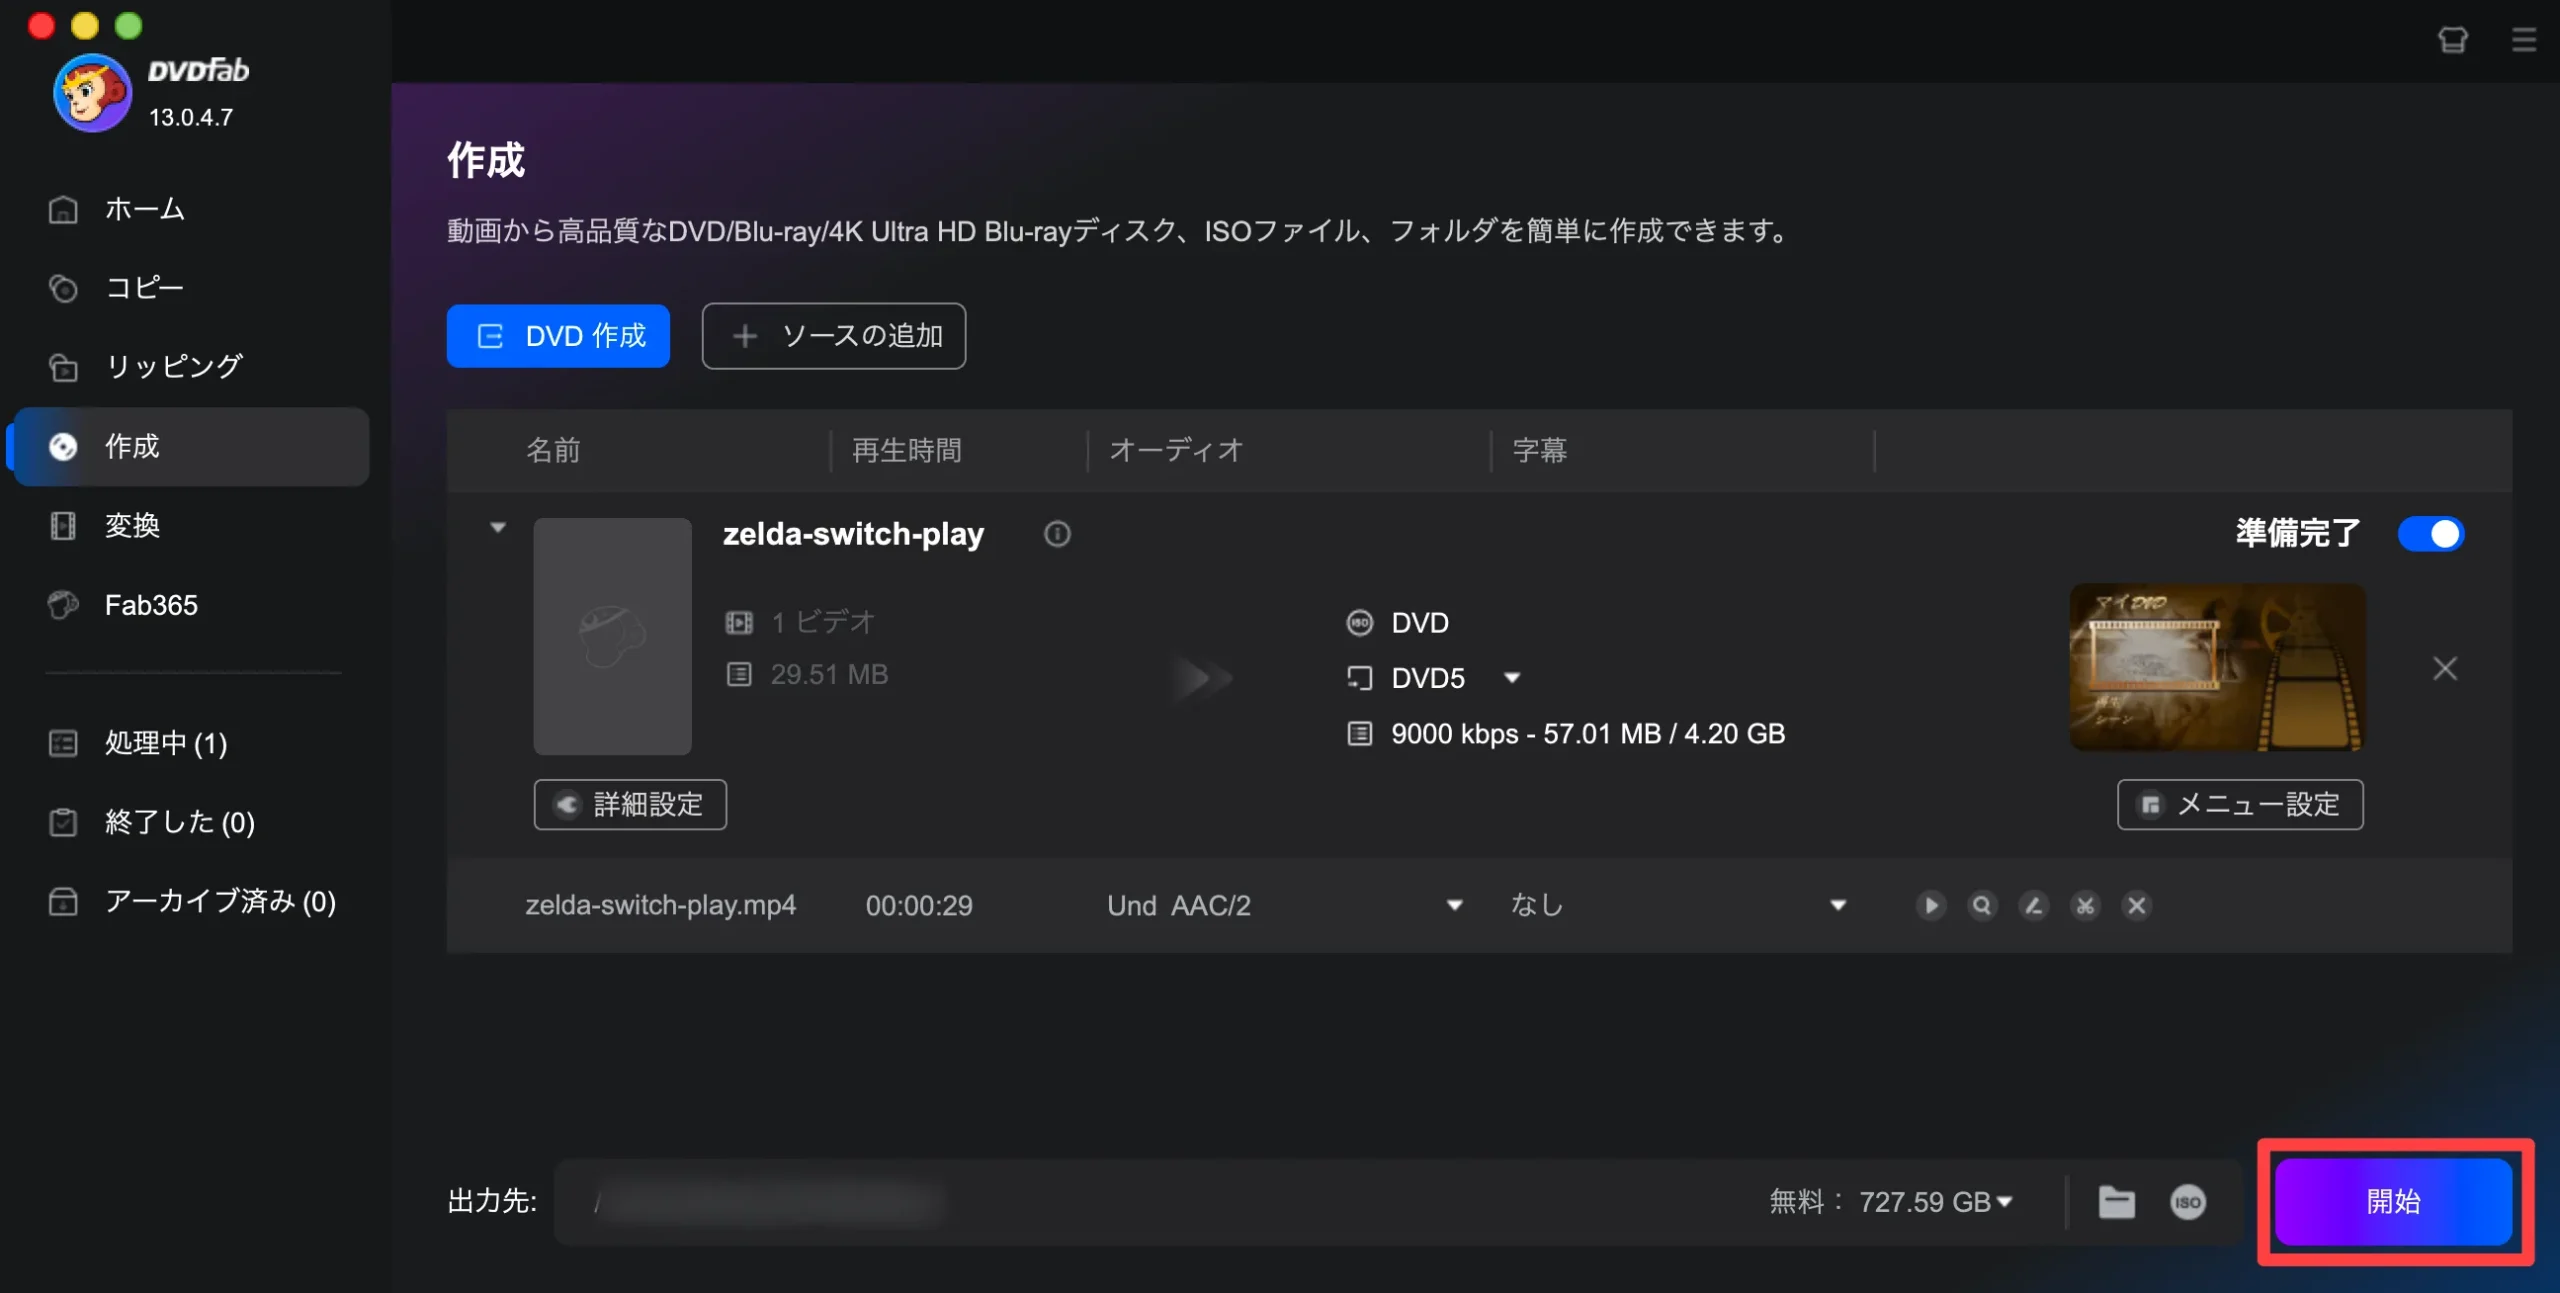Collapse the zelda-switch-play task triangle
This screenshot has height=1293, width=2560.
pos(498,528)
